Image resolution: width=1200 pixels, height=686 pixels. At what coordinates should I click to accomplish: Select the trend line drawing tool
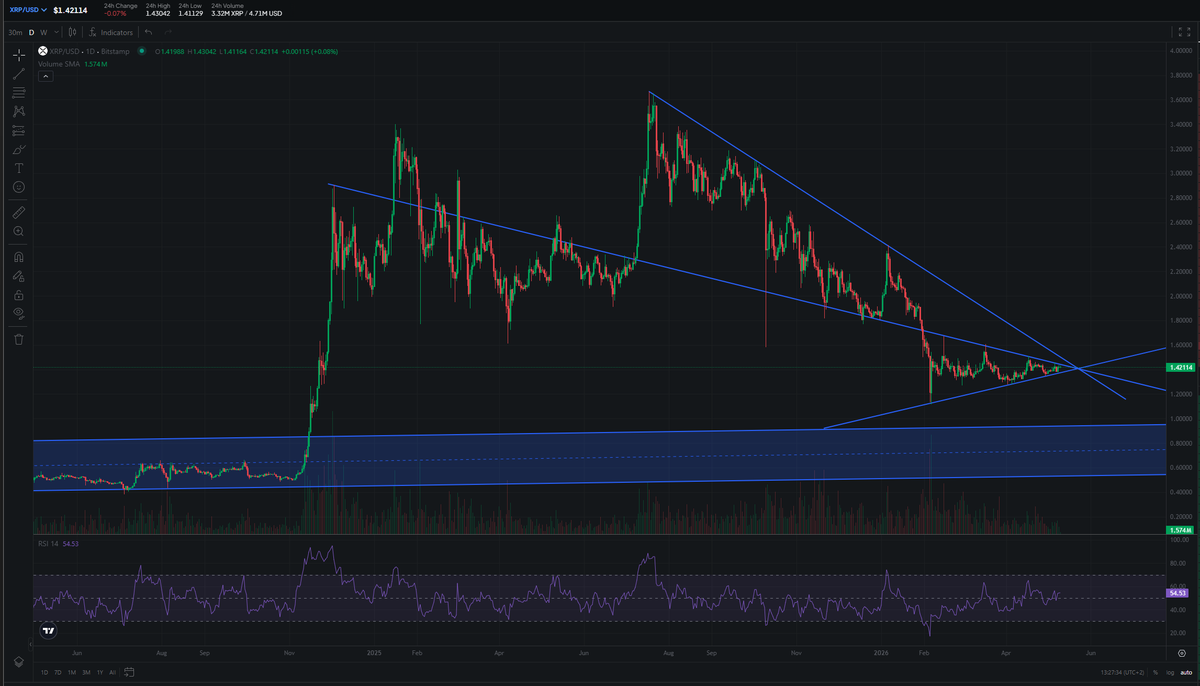pyautogui.click(x=19, y=73)
